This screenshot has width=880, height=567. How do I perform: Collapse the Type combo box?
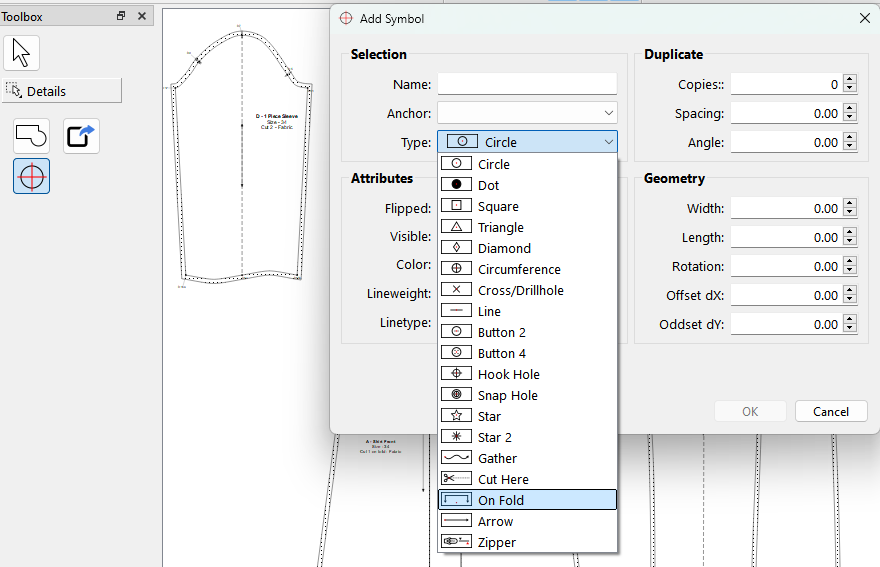[x=608, y=142]
